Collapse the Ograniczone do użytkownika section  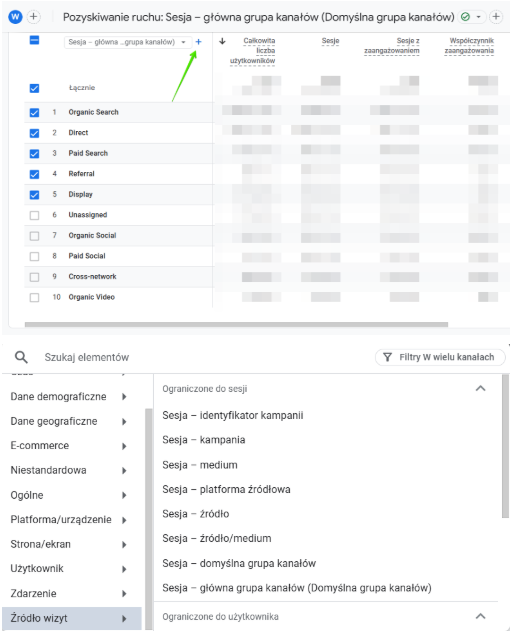pyautogui.click(x=480, y=616)
